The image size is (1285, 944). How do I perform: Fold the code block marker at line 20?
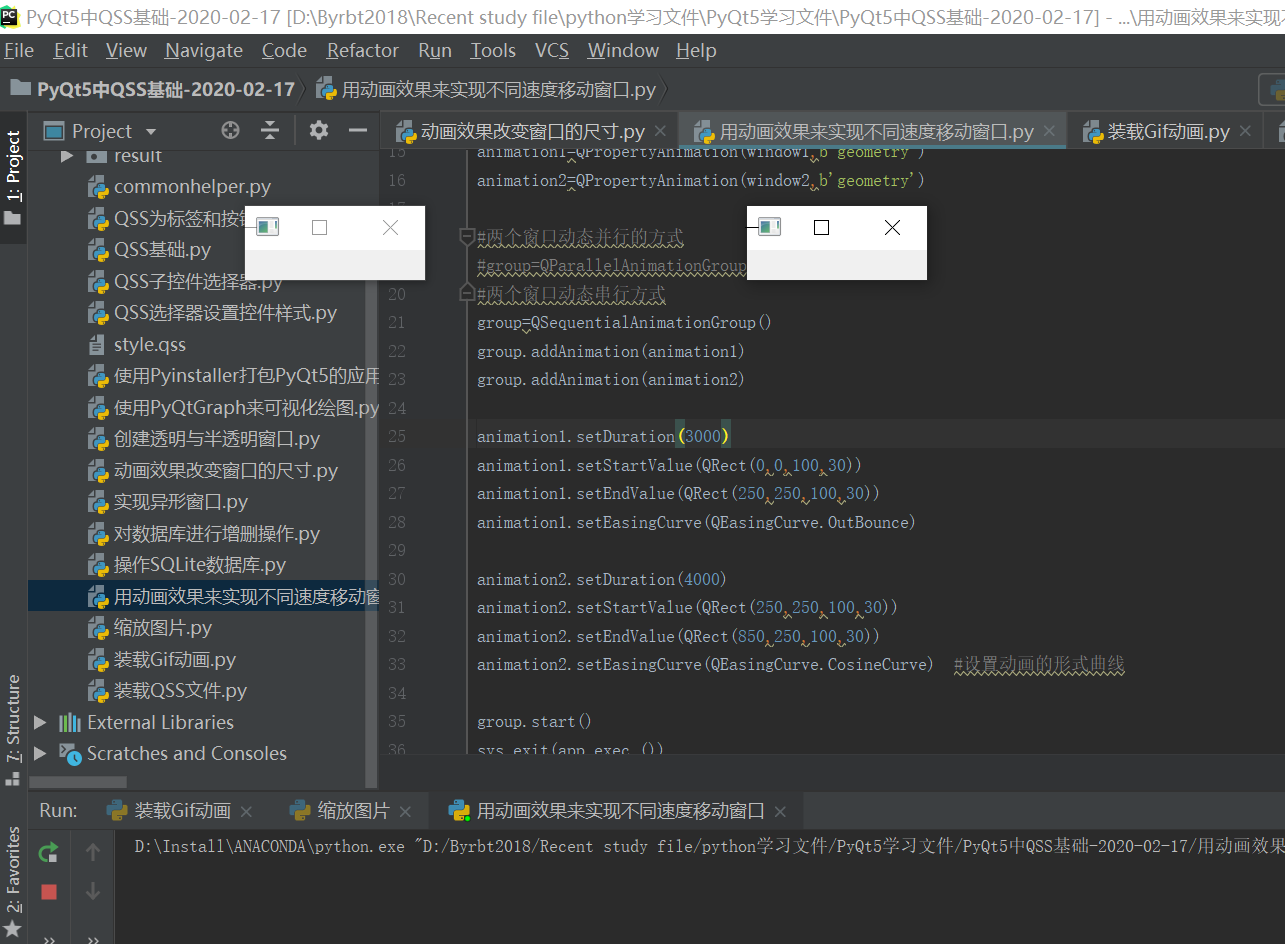click(x=466, y=293)
